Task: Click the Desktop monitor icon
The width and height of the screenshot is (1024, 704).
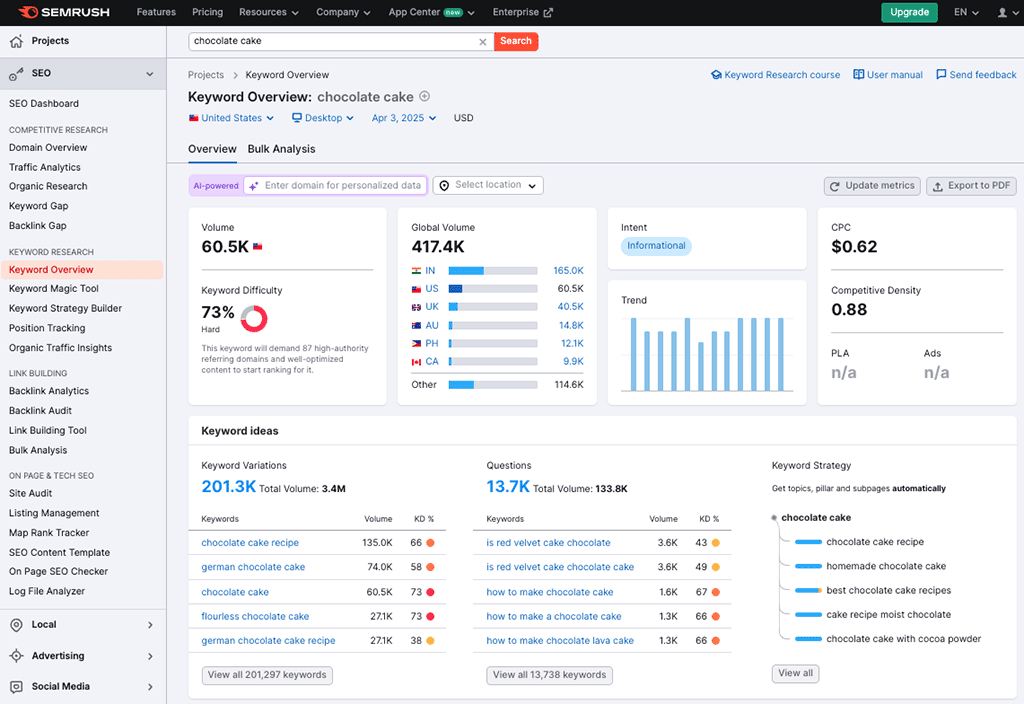Action: (296, 118)
